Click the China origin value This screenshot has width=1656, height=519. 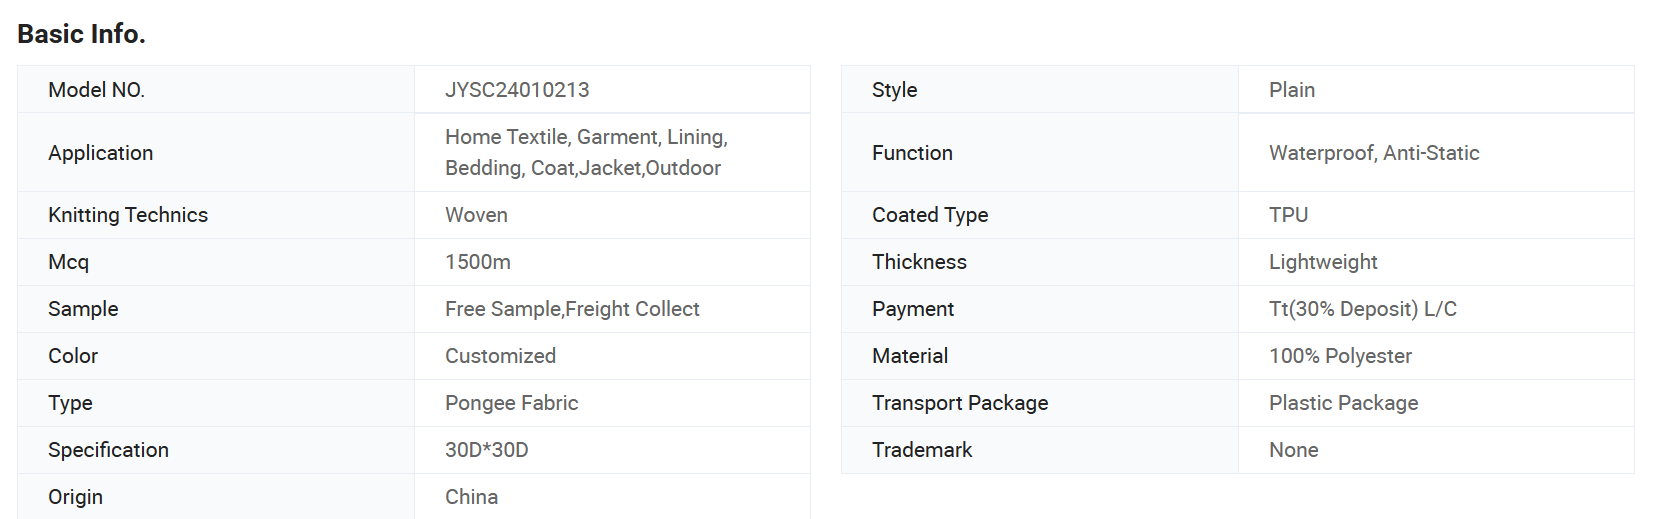point(471,497)
